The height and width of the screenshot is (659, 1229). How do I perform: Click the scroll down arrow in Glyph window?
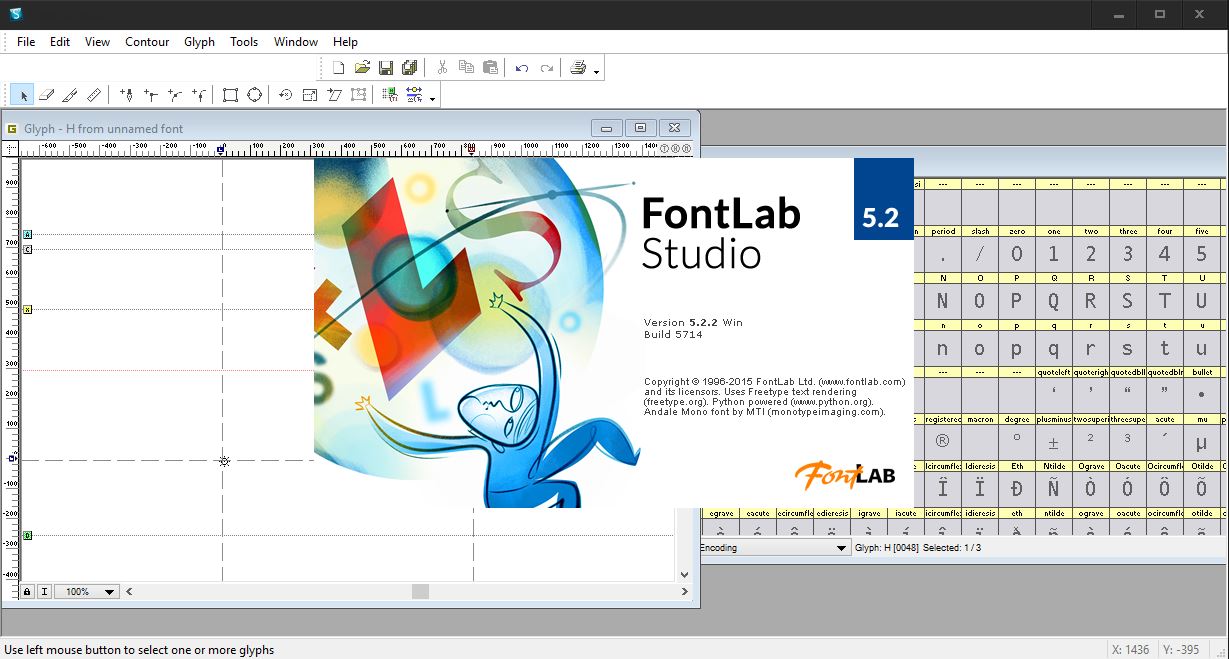click(x=685, y=575)
